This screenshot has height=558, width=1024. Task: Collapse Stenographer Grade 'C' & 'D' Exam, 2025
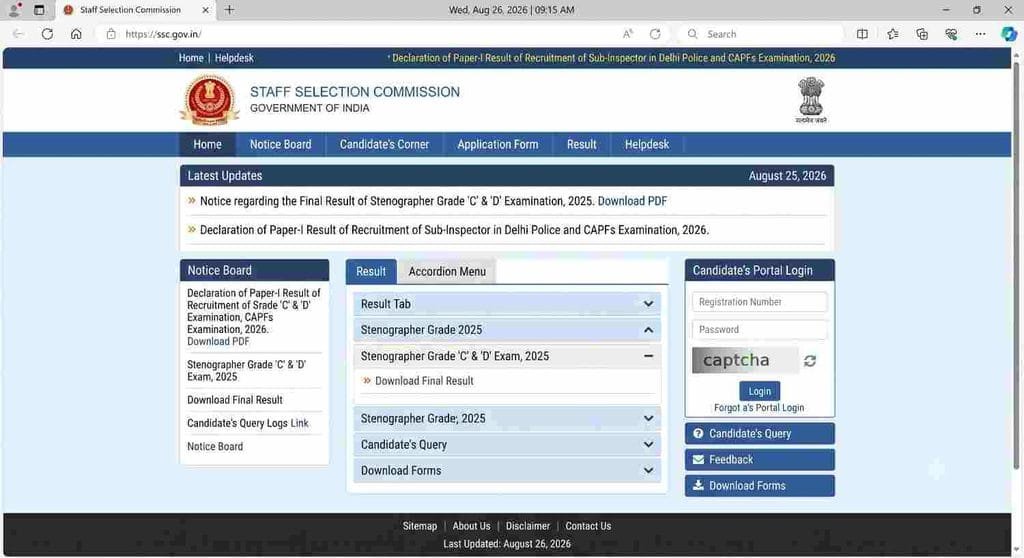coord(507,356)
